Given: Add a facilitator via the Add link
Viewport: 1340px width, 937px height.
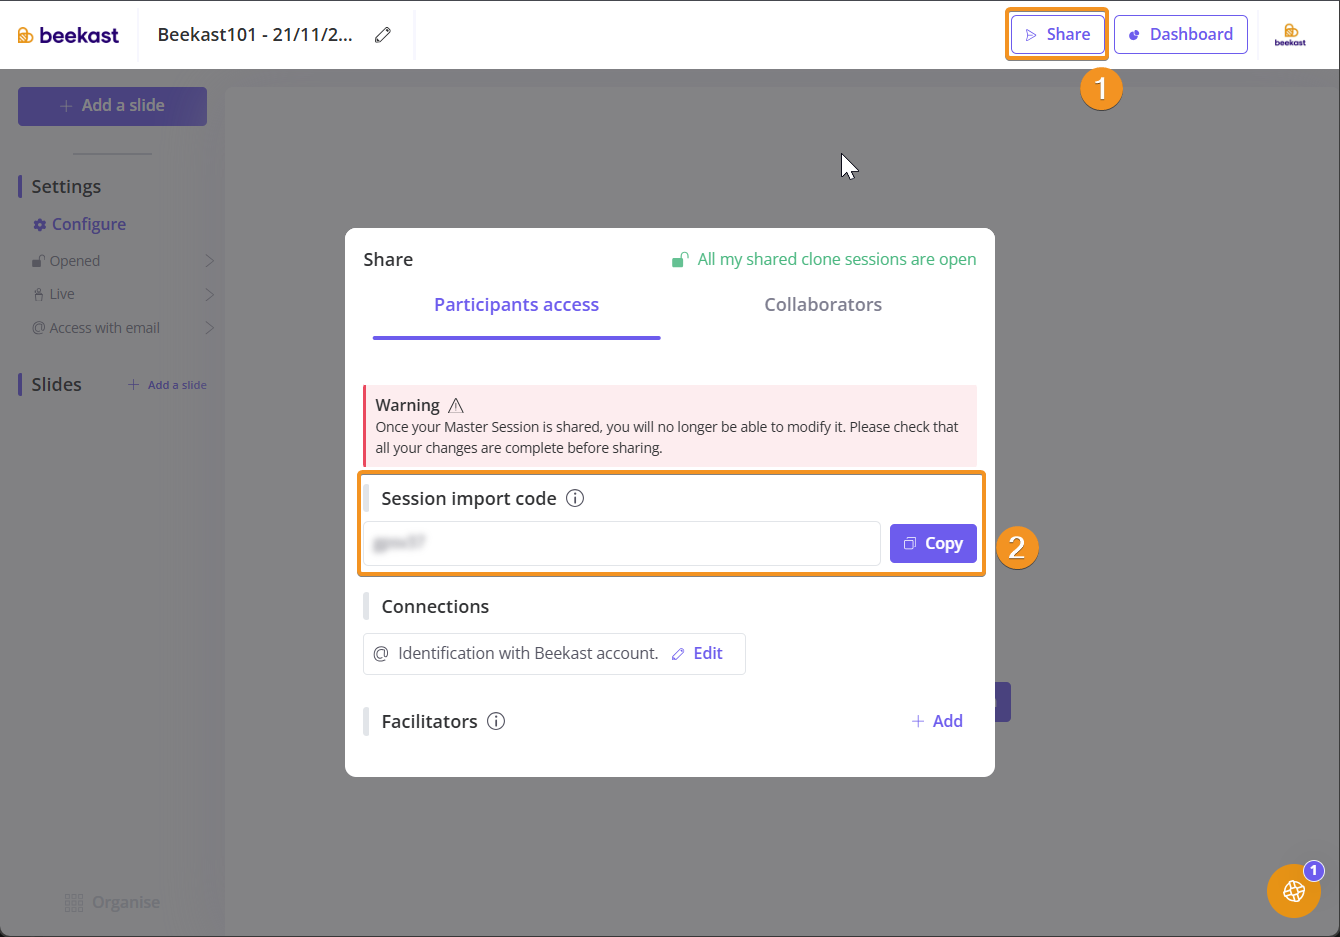Looking at the screenshot, I should [x=937, y=721].
